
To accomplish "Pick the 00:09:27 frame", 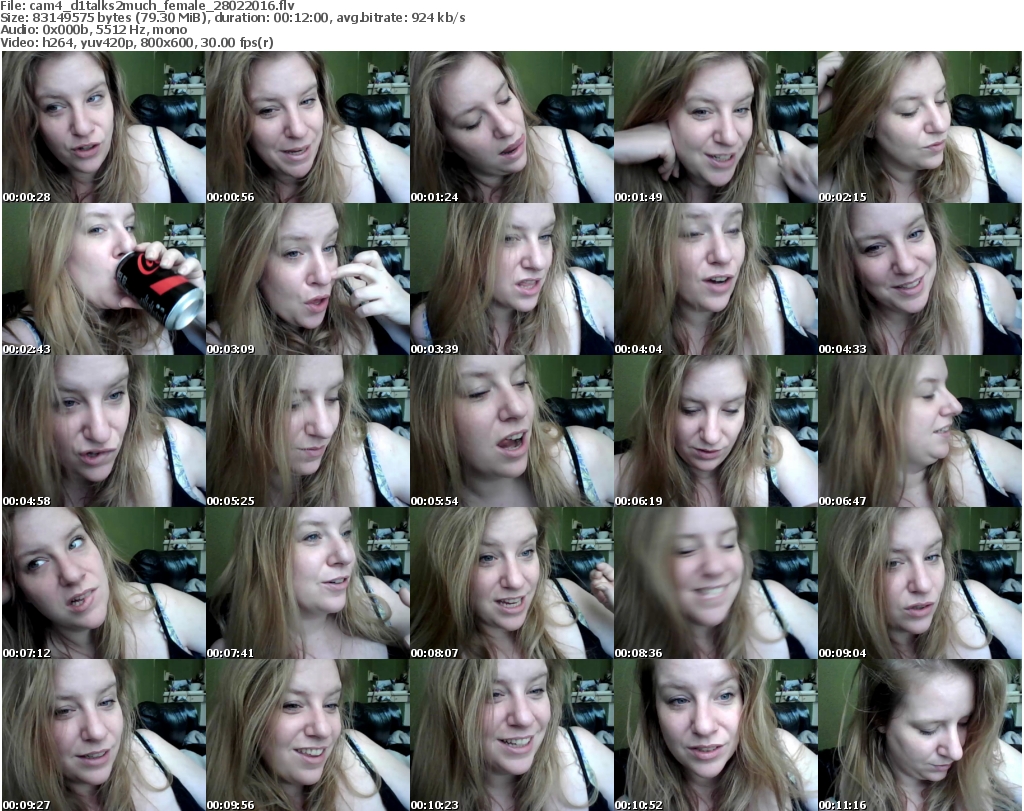I will click(x=104, y=735).
